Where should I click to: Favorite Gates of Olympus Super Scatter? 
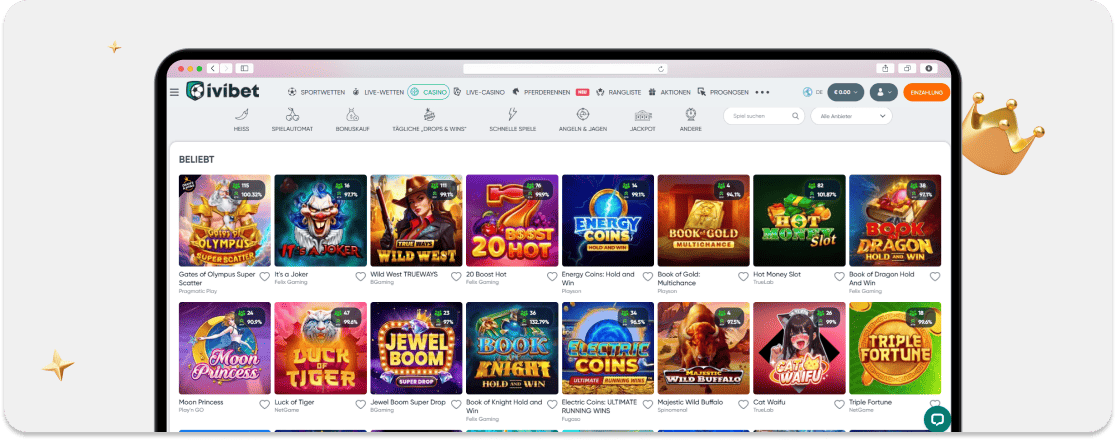click(265, 276)
